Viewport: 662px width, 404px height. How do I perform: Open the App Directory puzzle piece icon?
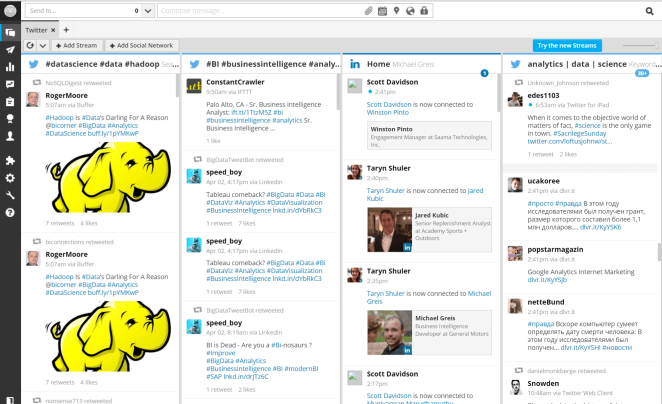click(10, 160)
